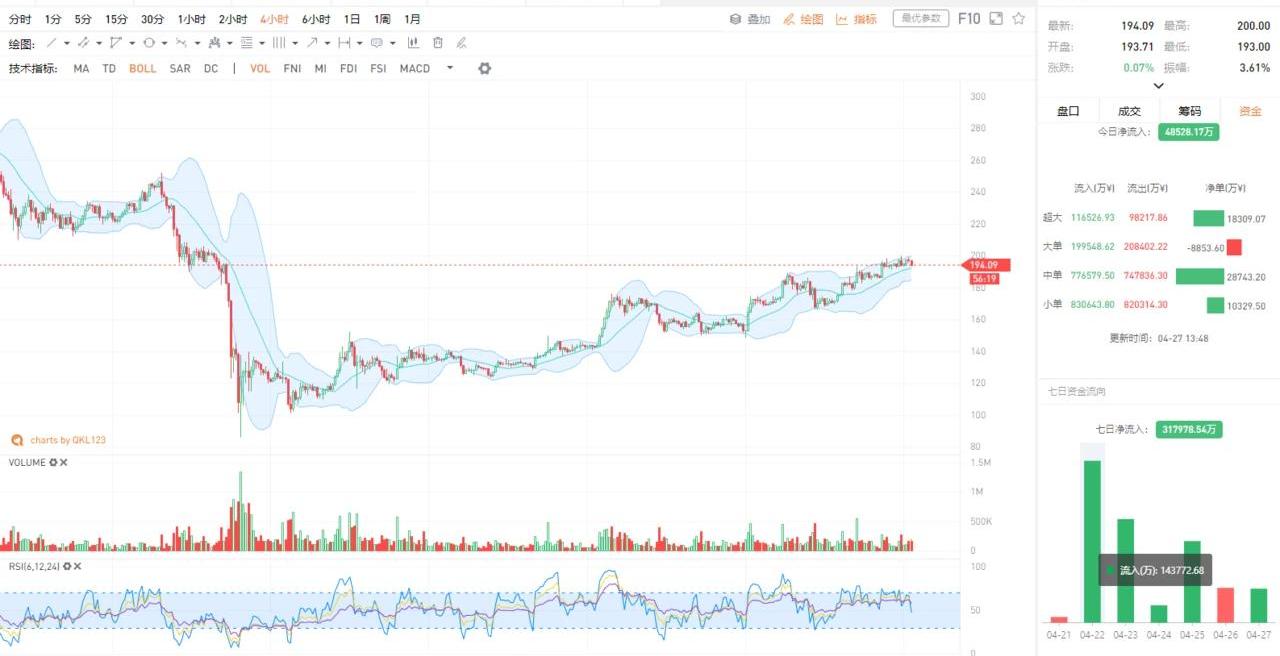
Task: Switch to the 筹码 tab
Action: [x=1189, y=111]
